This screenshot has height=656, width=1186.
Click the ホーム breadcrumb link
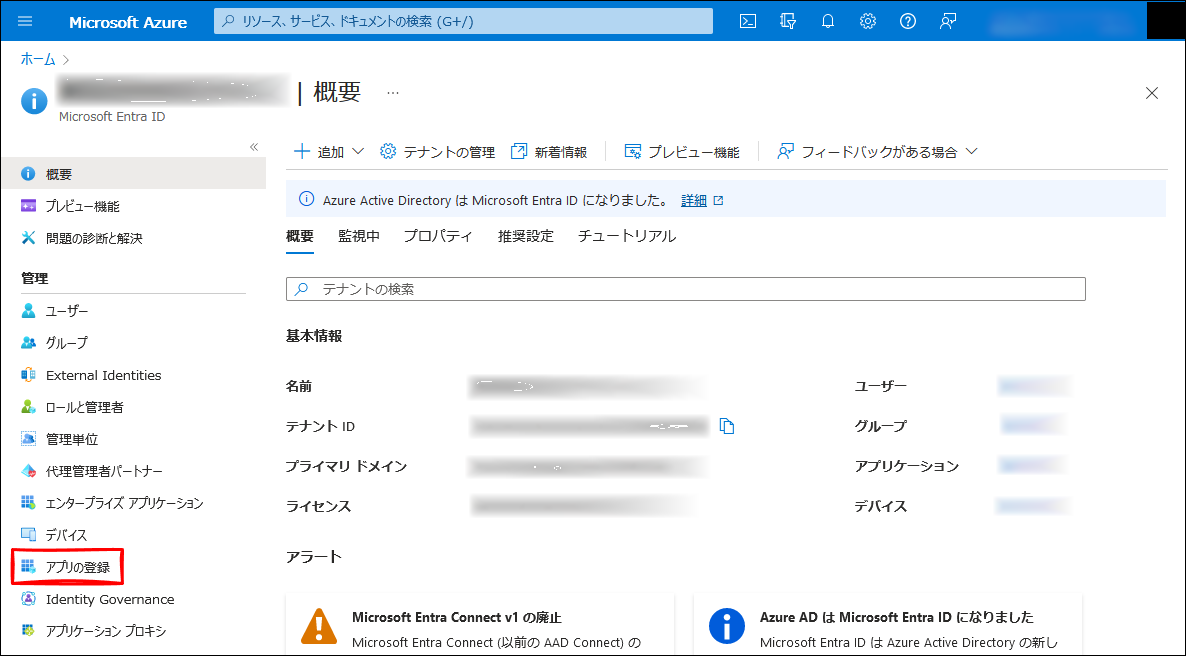click(38, 59)
